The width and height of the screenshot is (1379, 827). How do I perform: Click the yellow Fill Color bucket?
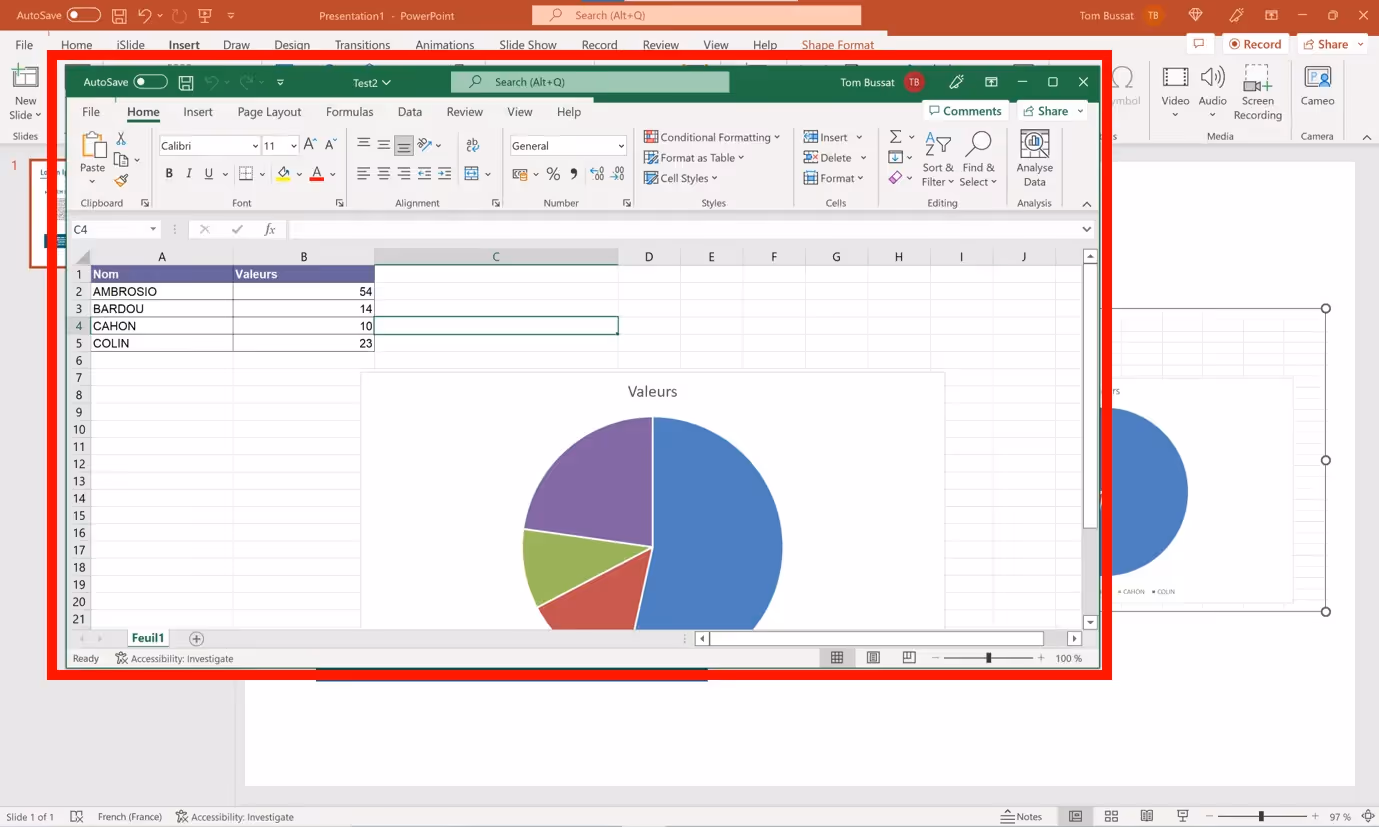point(284,174)
